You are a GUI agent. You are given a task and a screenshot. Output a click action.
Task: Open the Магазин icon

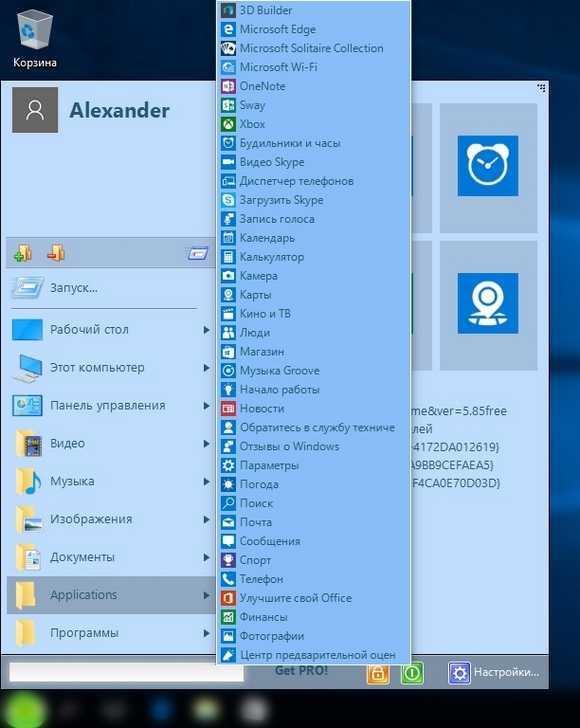click(x=228, y=352)
